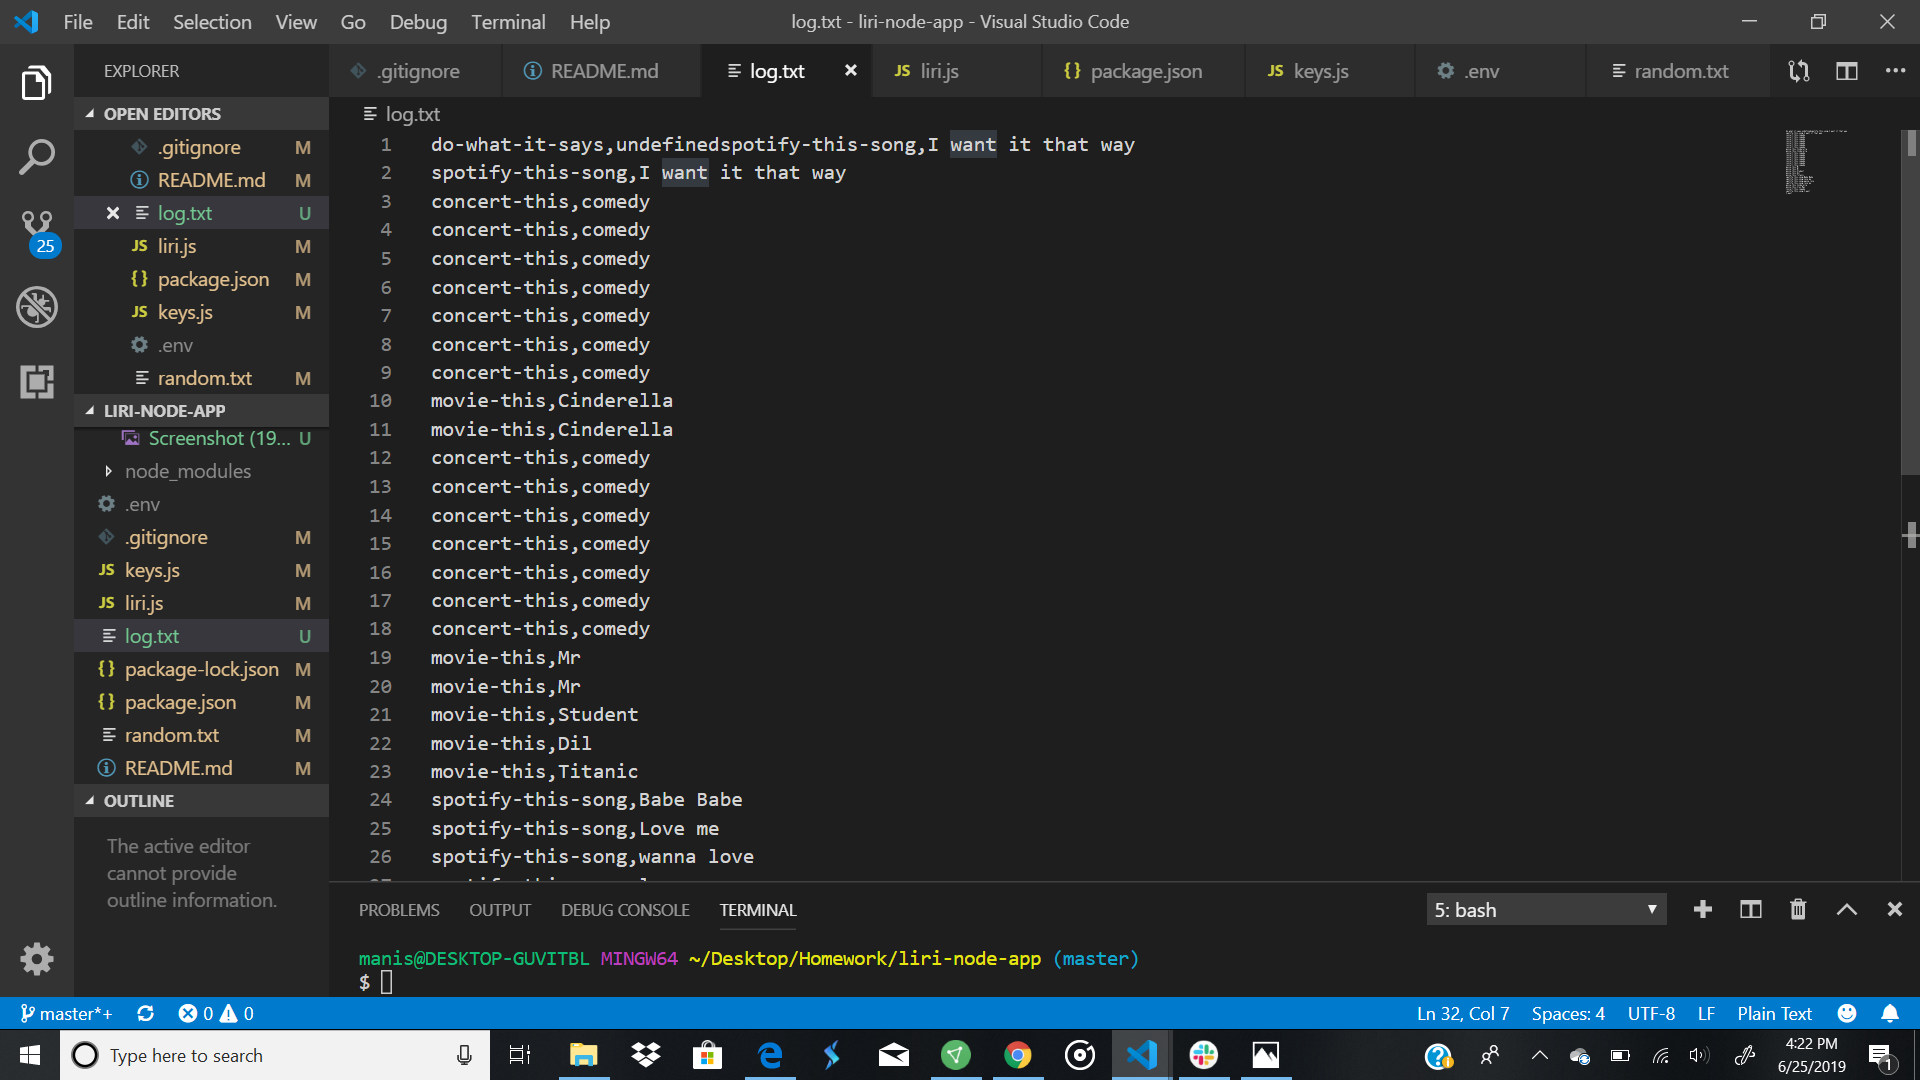Collapse the OPEN EDITORS section
This screenshot has width=1920, height=1080.
(x=160, y=113)
